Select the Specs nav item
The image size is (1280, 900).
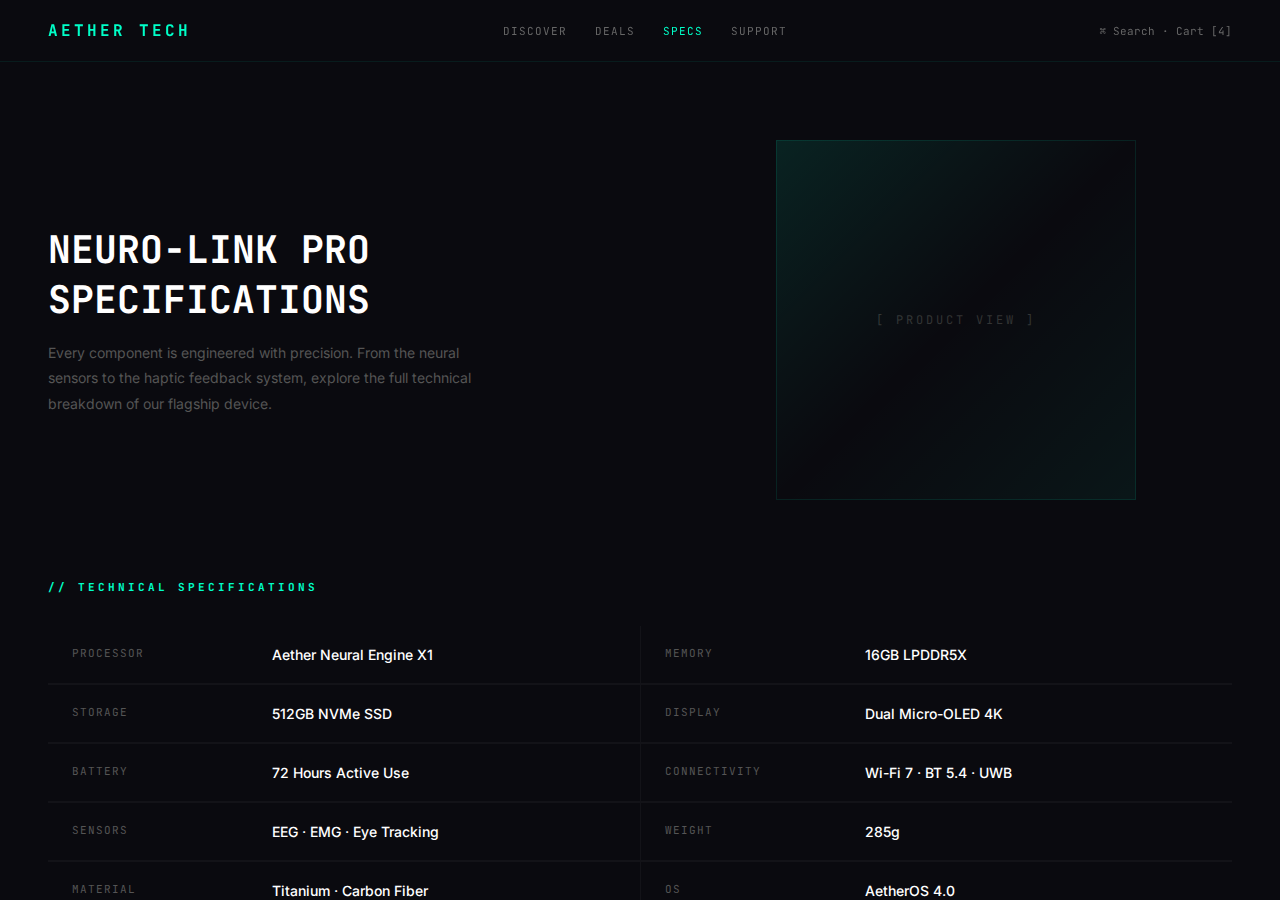pyautogui.click(x=683, y=31)
